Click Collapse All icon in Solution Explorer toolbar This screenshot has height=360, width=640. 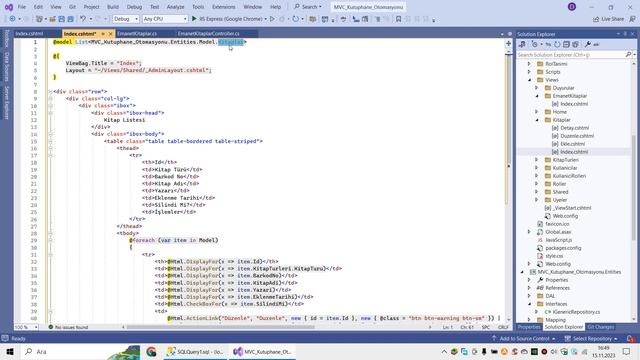(x=566, y=44)
